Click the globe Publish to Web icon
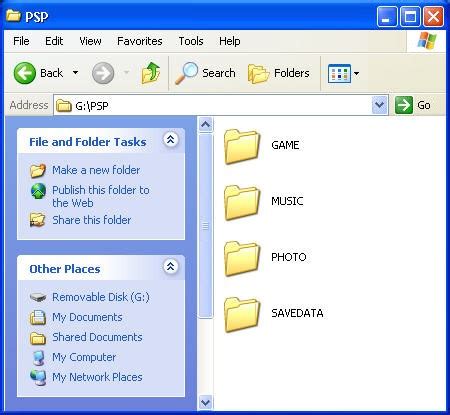The width and height of the screenshot is (450, 415). [38, 191]
